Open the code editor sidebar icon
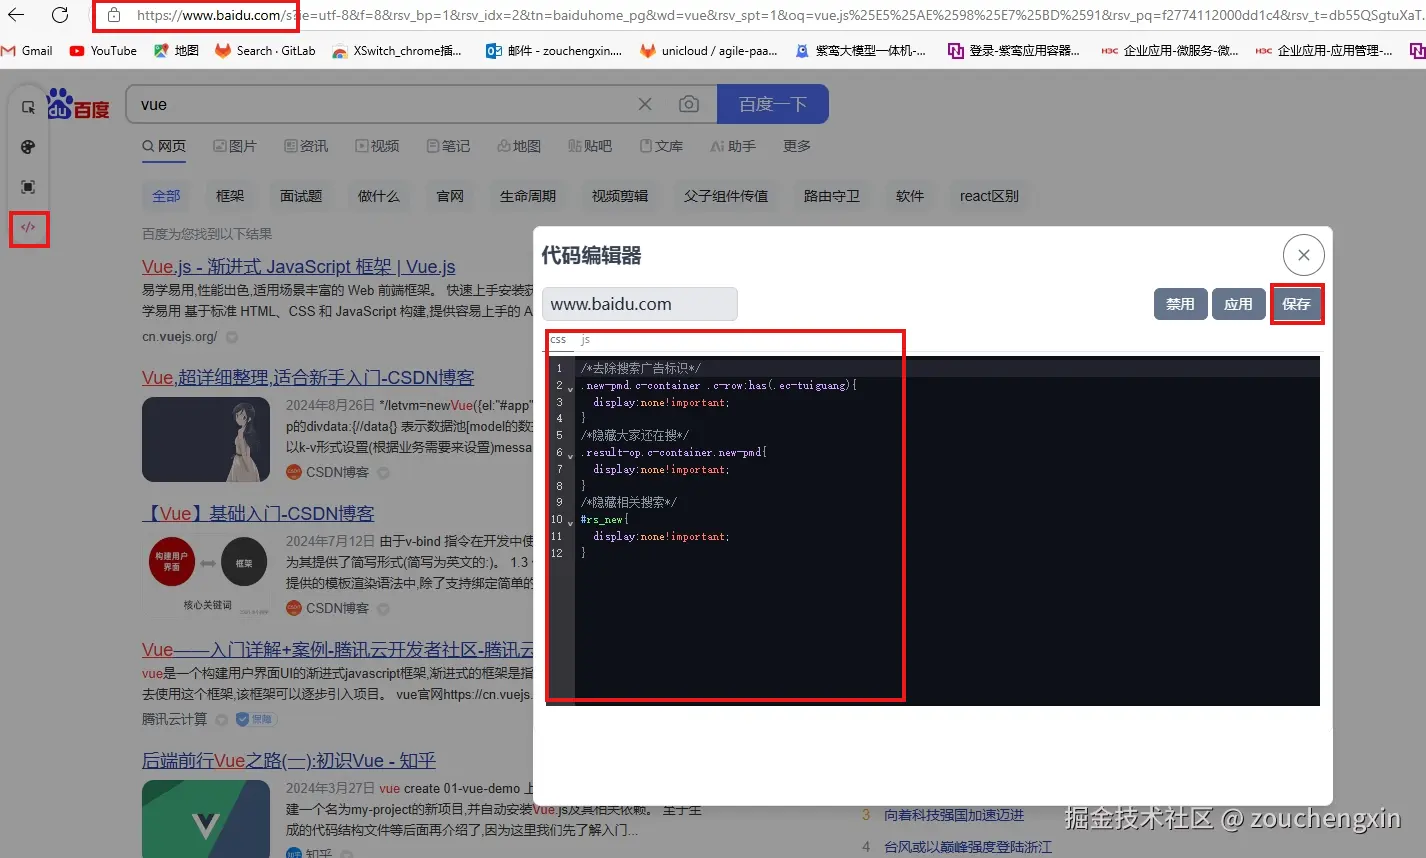1426x858 pixels. (x=28, y=227)
